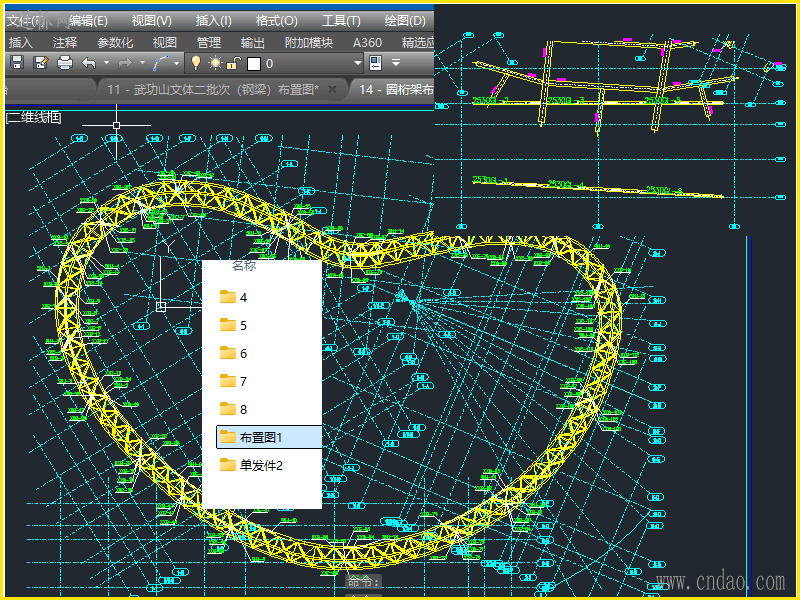Close the 11 - 武功山文体二批次 drawing tab
The image size is (800, 600).
point(332,90)
